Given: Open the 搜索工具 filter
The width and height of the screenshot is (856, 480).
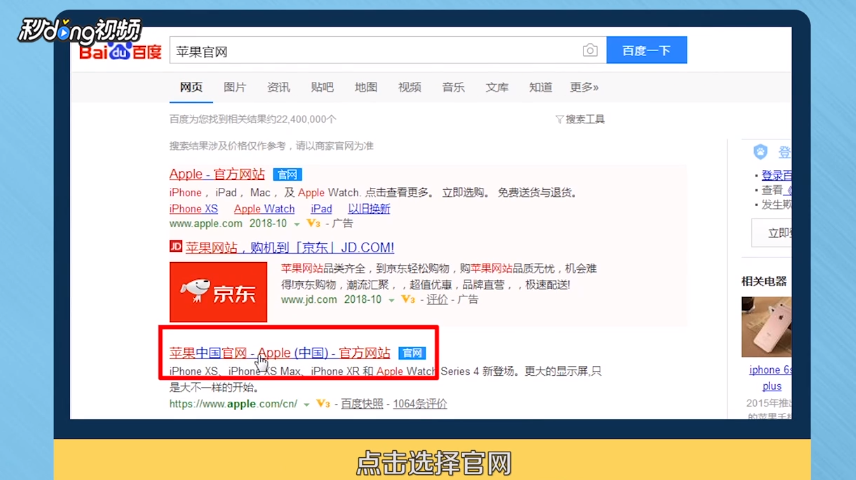Looking at the screenshot, I should 580,119.
